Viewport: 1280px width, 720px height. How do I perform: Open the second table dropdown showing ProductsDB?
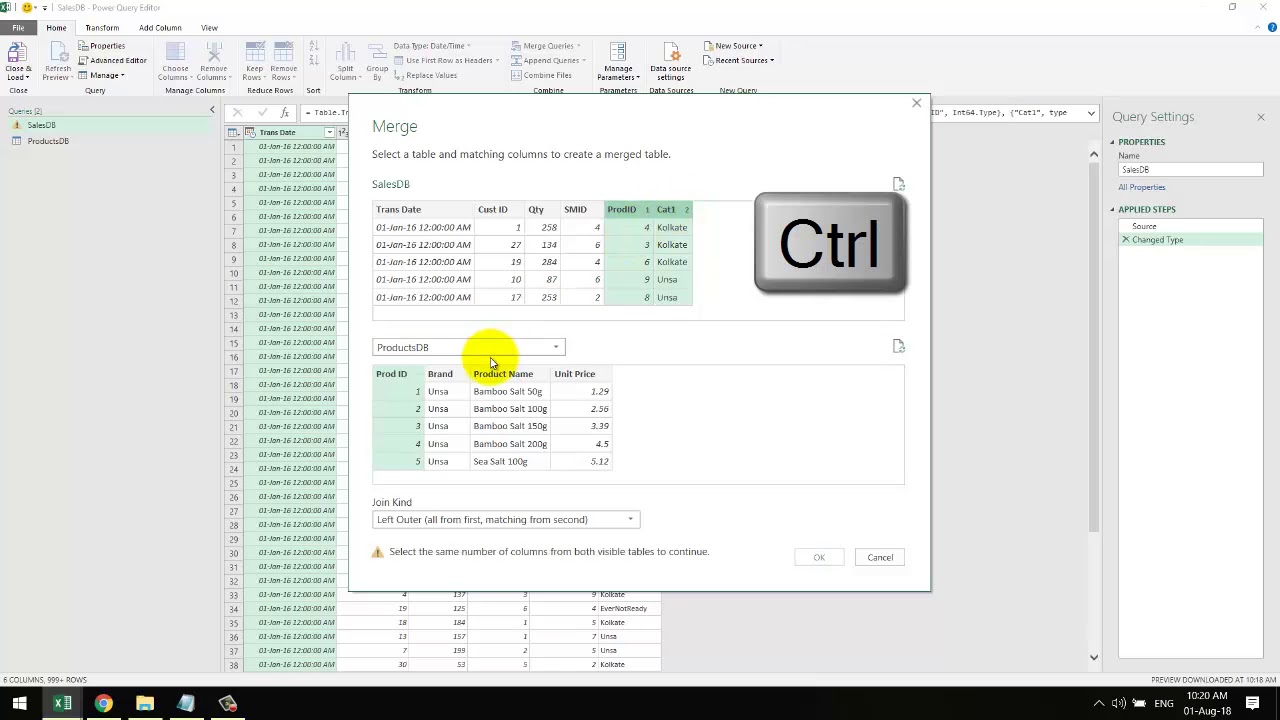pyautogui.click(x=468, y=347)
